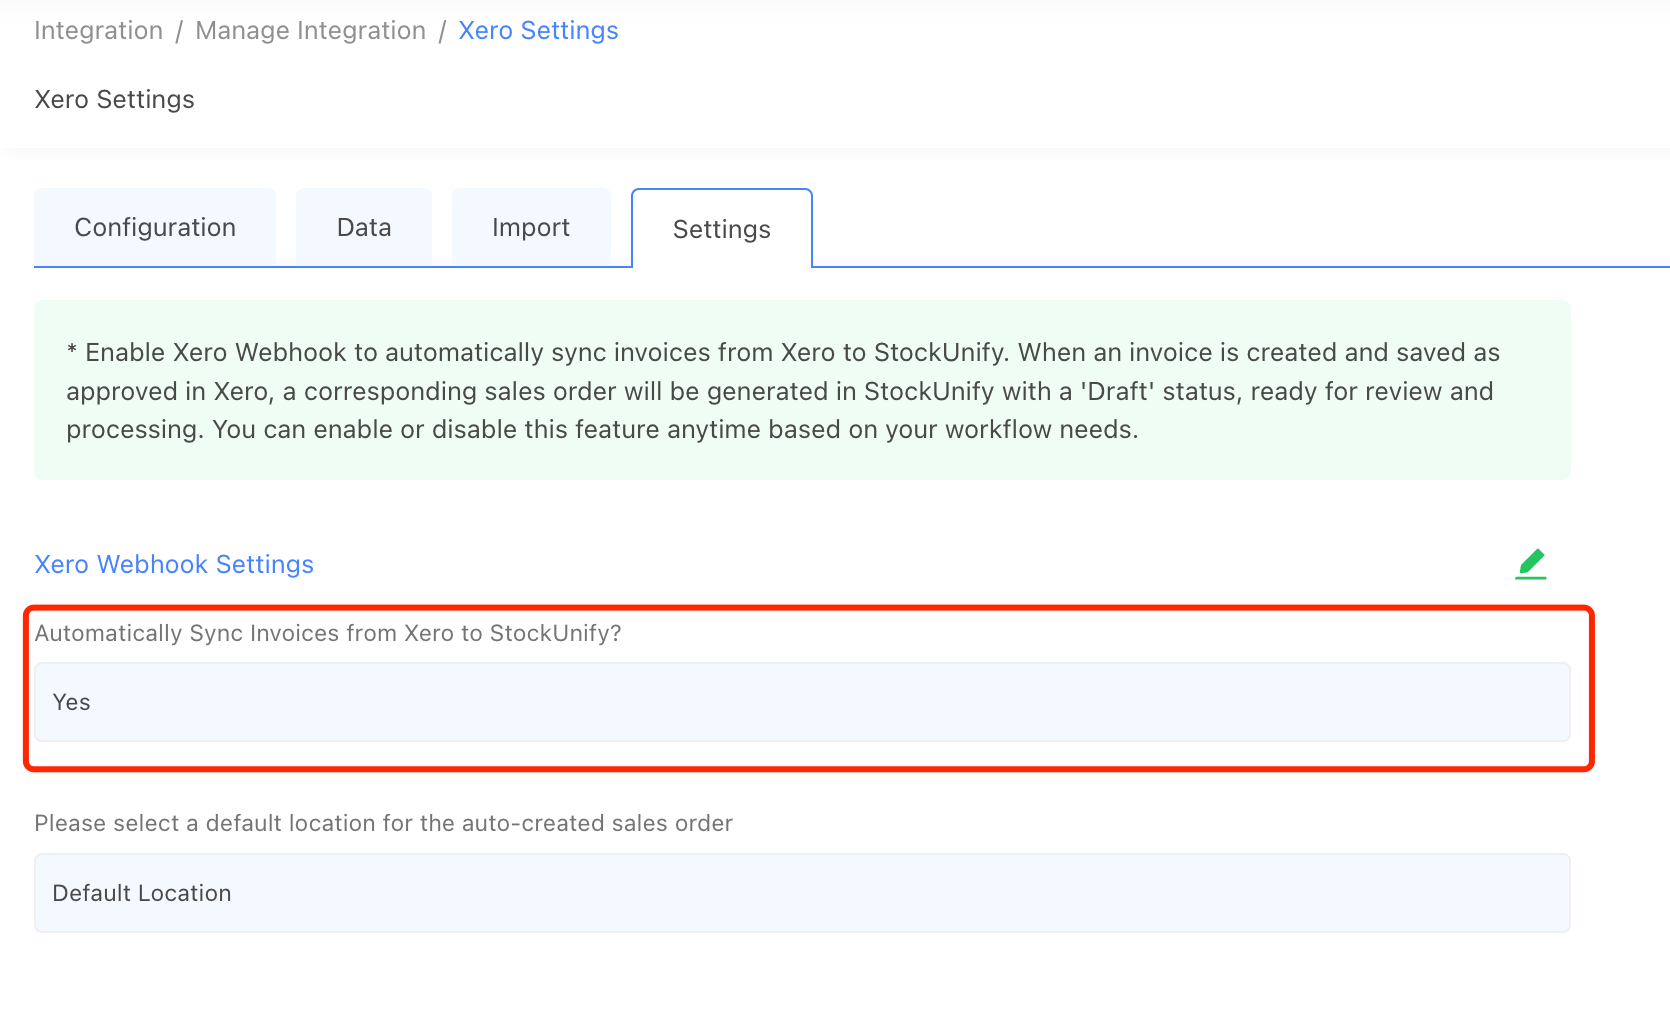Click the green Xero Webhook info banner
The image size is (1670, 1032).
tap(800, 390)
